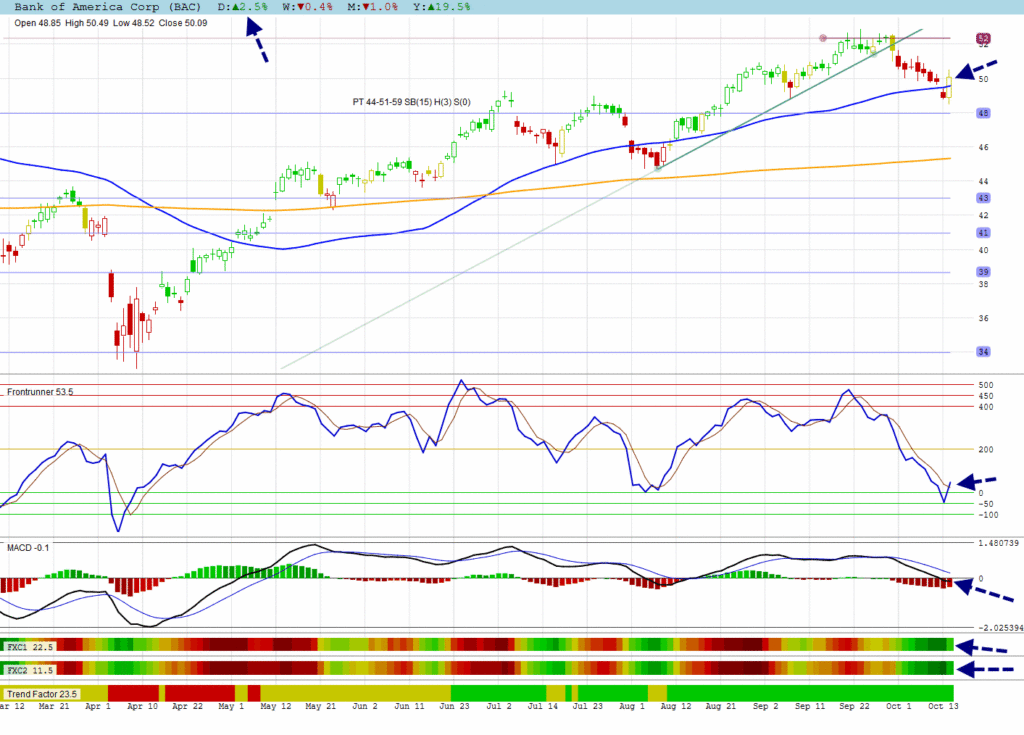Screen dimensions: 1024x735
Task: Select the 43 price level tag
Action: (x=983, y=198)
